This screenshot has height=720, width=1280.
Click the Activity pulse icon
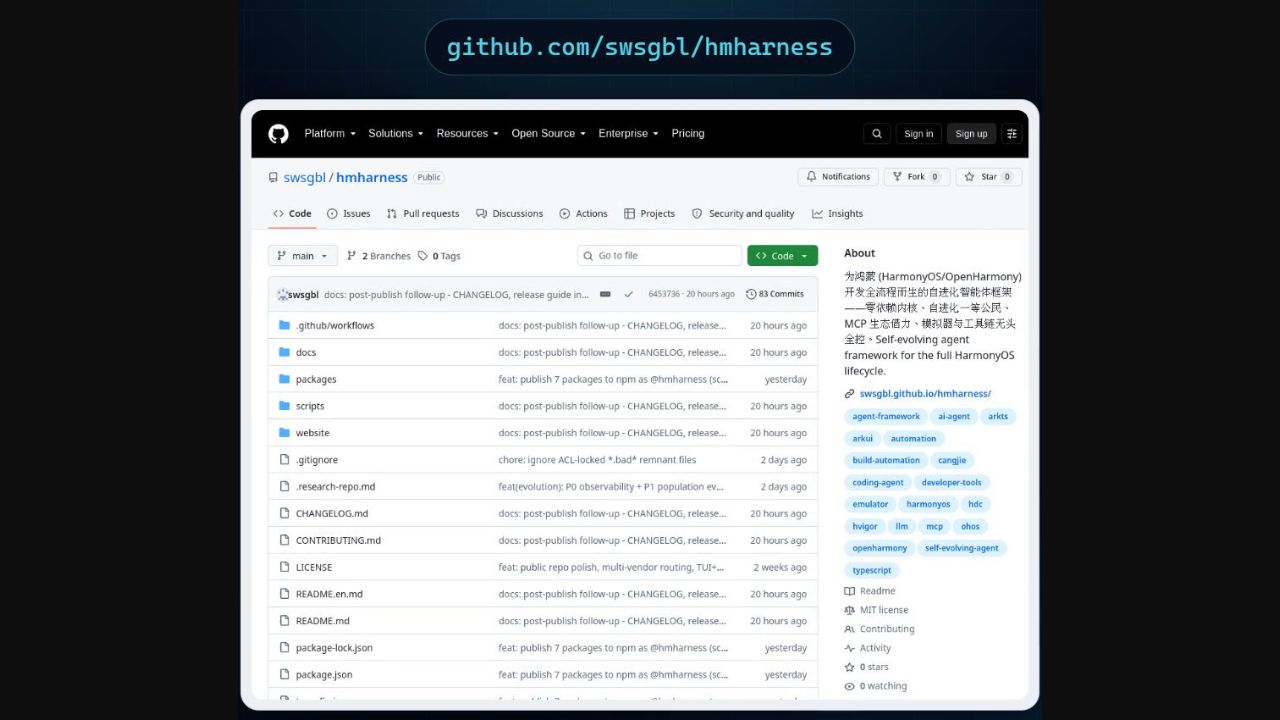click(850, 648)
